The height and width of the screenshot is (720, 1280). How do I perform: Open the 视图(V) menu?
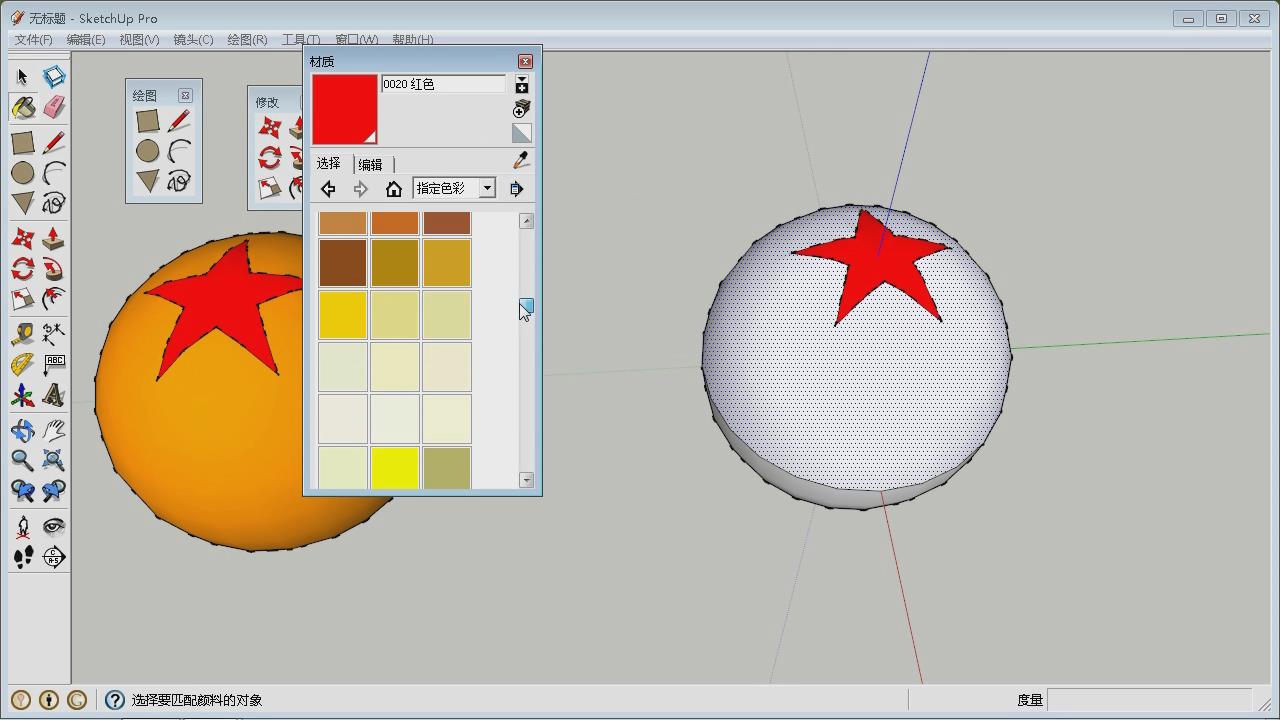139,40
